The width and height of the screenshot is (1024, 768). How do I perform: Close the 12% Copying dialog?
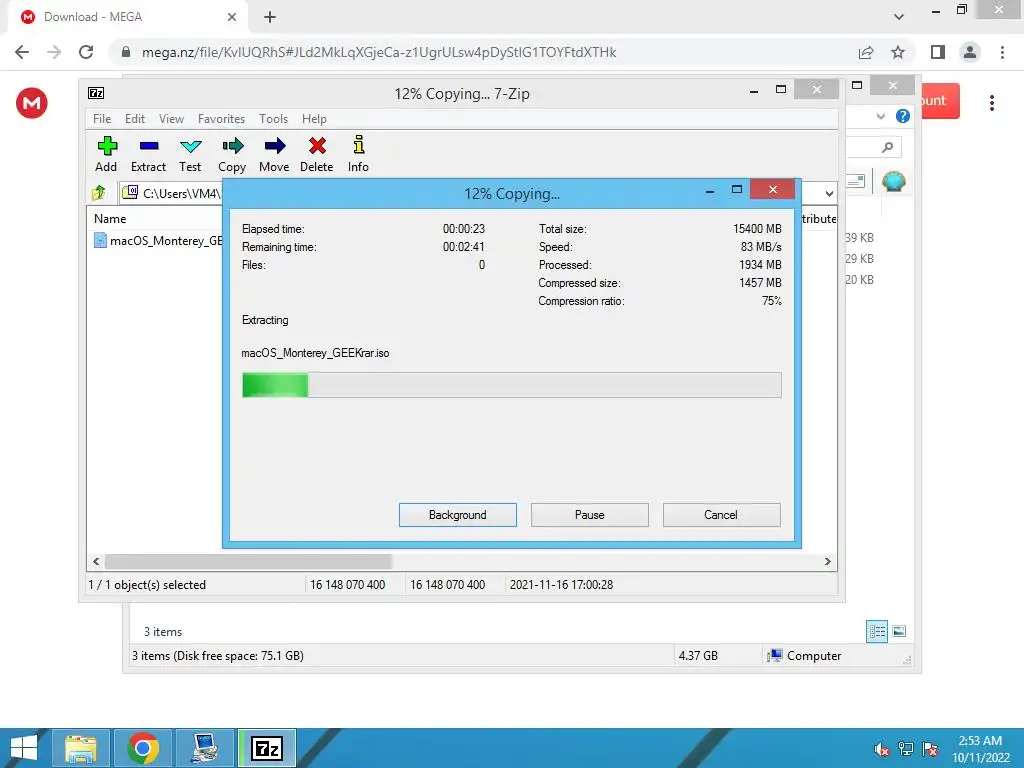(773, 189)
